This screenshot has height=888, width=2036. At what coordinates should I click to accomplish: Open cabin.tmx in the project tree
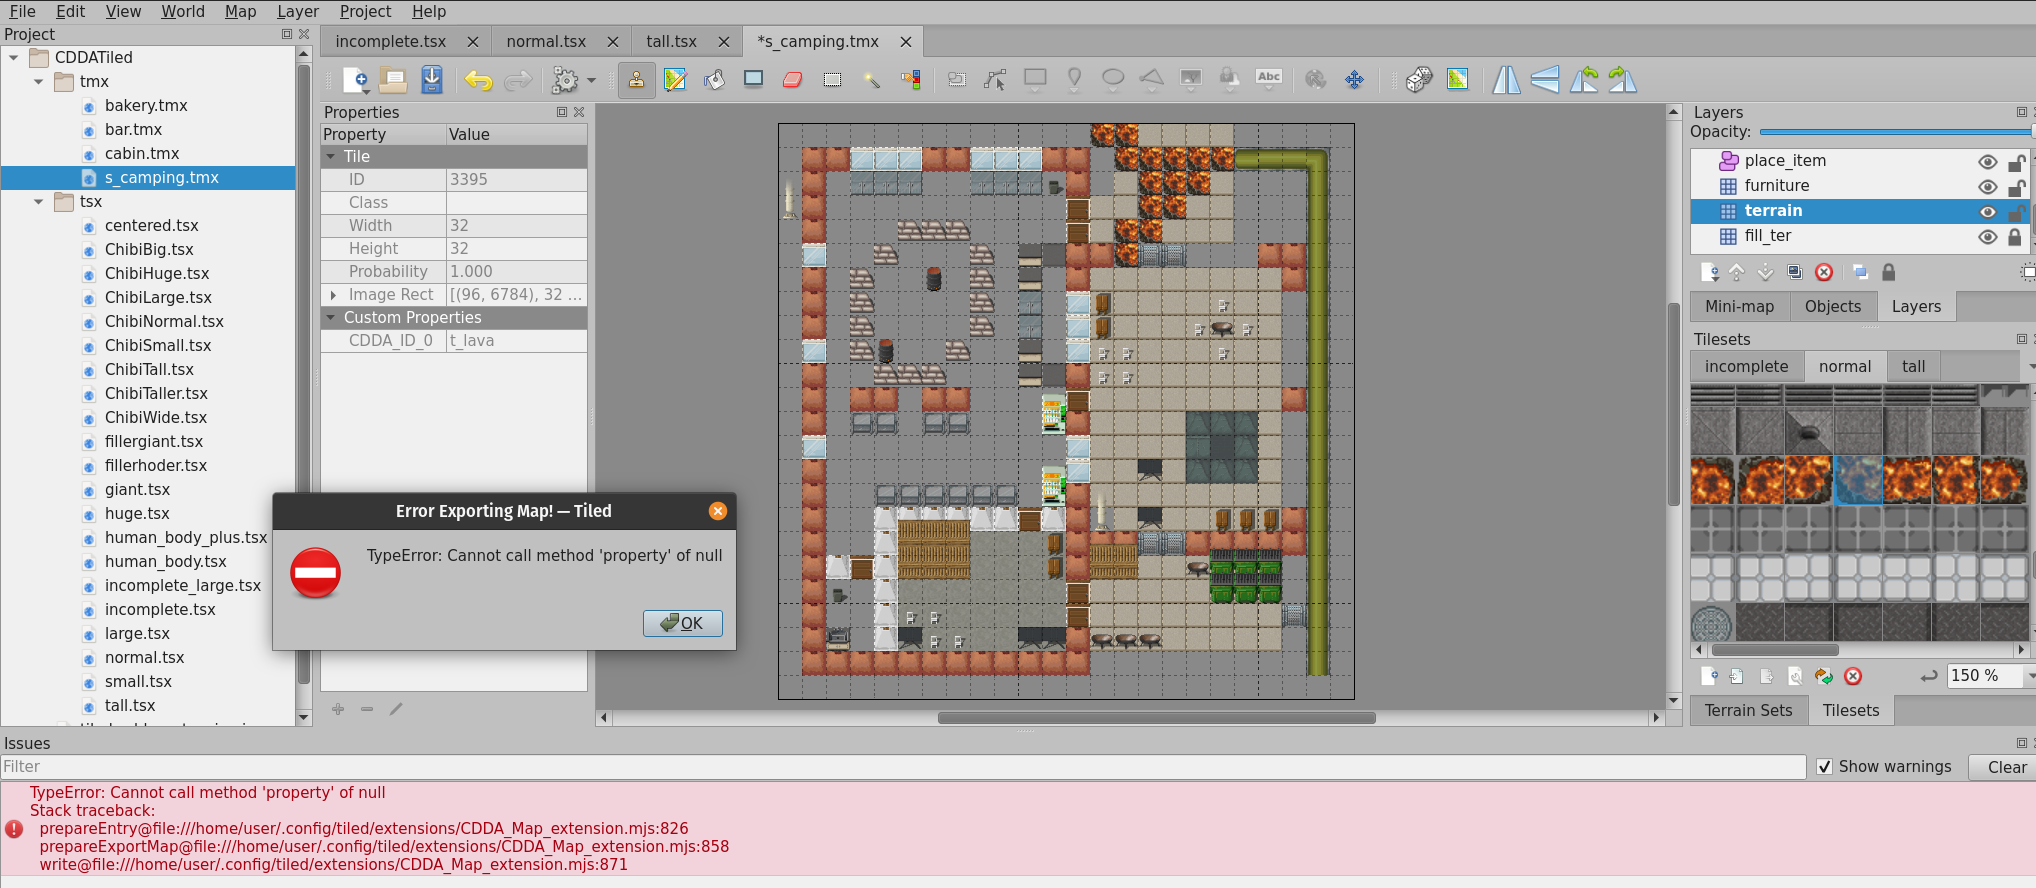pos(142,154)
